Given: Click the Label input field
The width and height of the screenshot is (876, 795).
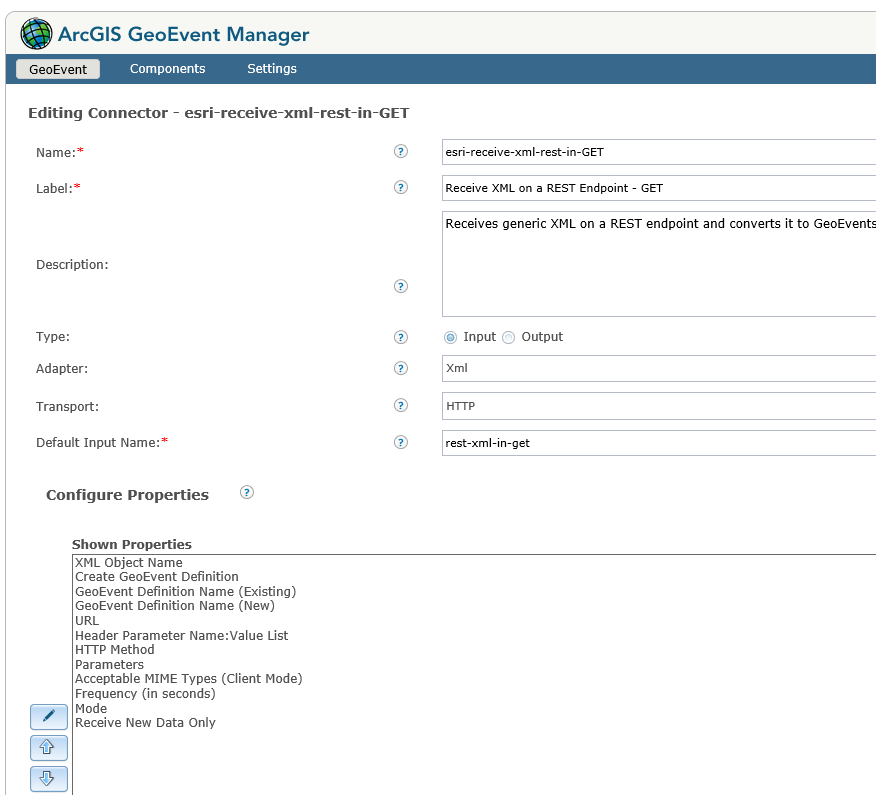Looking at the screenshot, I should pyautogui.click(x=659, y=188).
